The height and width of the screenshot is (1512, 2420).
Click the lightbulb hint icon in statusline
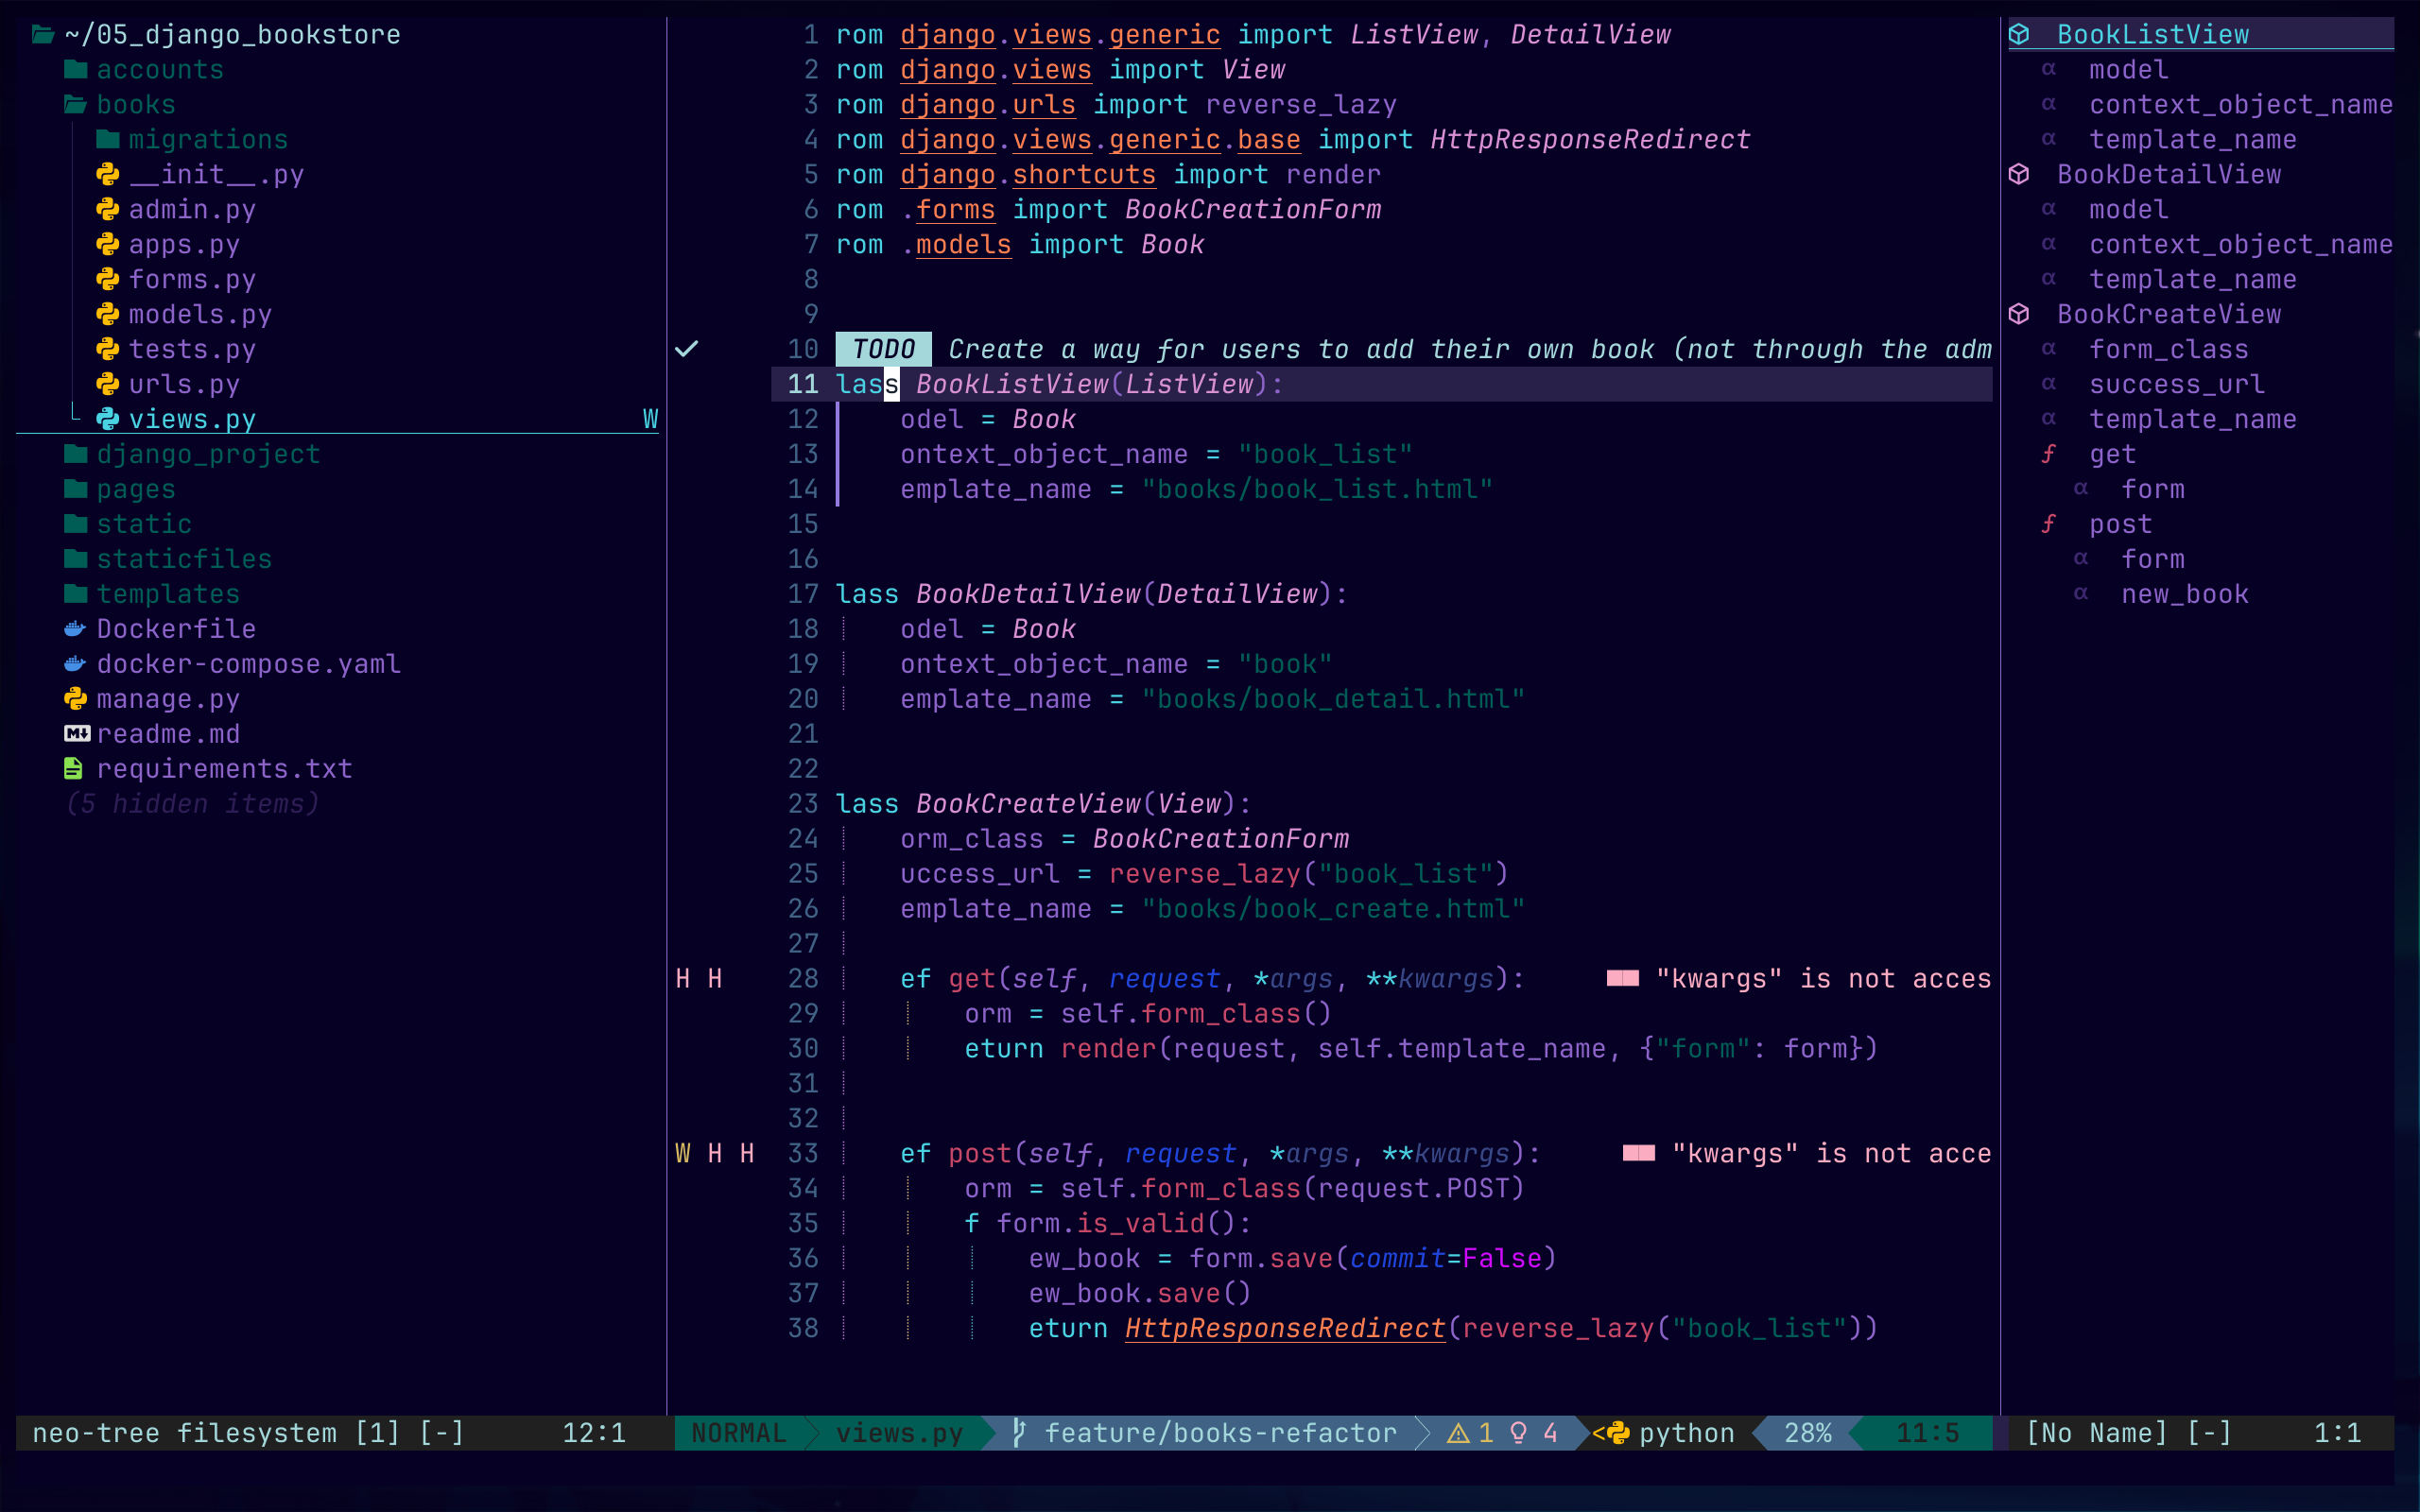coord(1519,1433)
